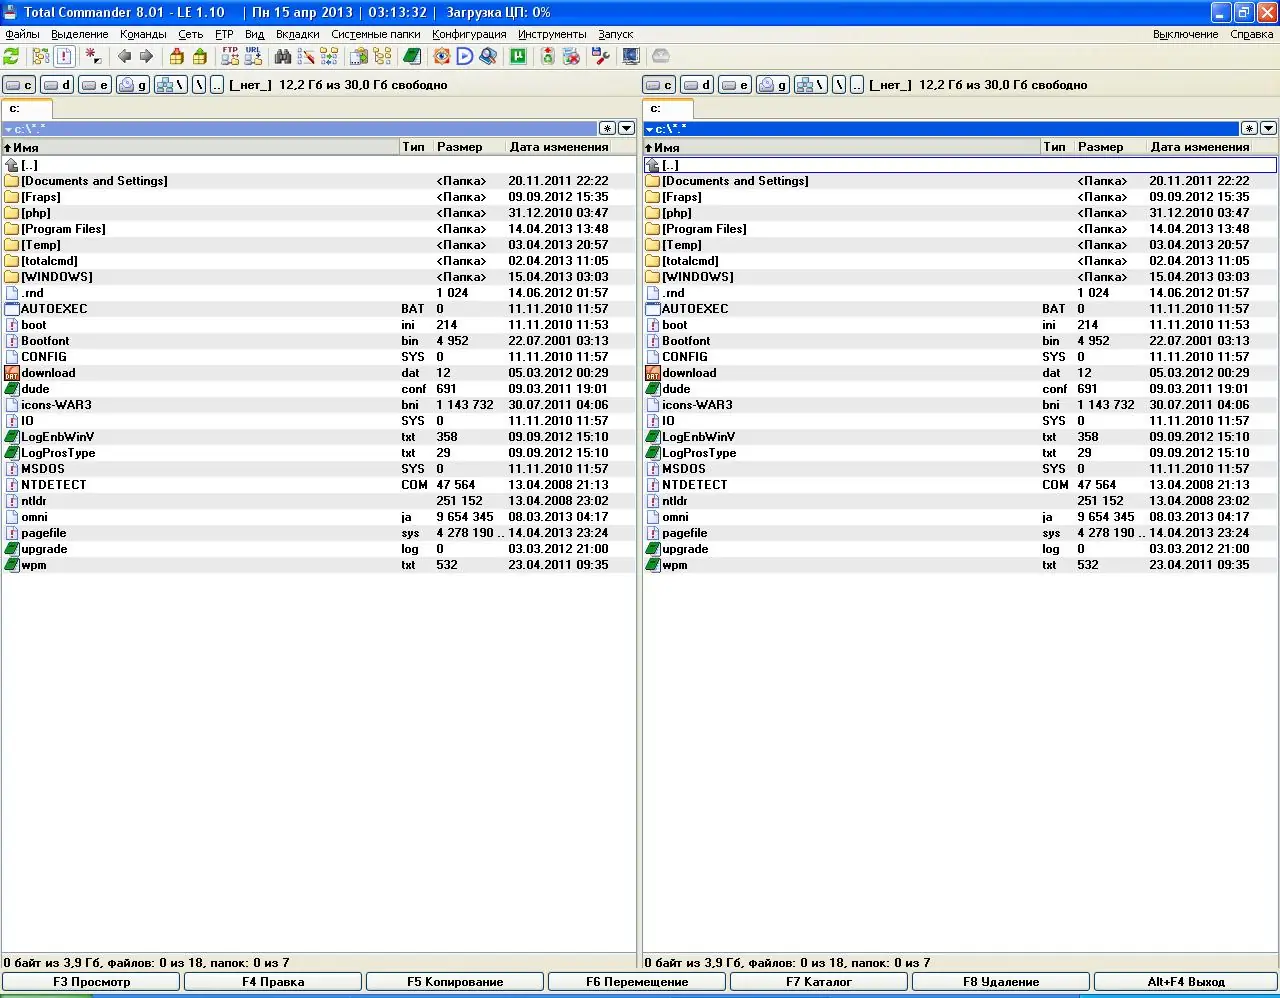Sort right panel by Тип column
The height and width of the screenshot is (998, 1280).
[1057, 147]
